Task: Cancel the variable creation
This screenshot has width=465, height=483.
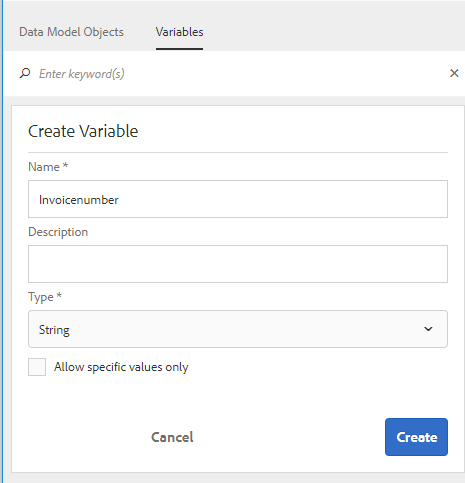Action: click(x=172, y=437)
